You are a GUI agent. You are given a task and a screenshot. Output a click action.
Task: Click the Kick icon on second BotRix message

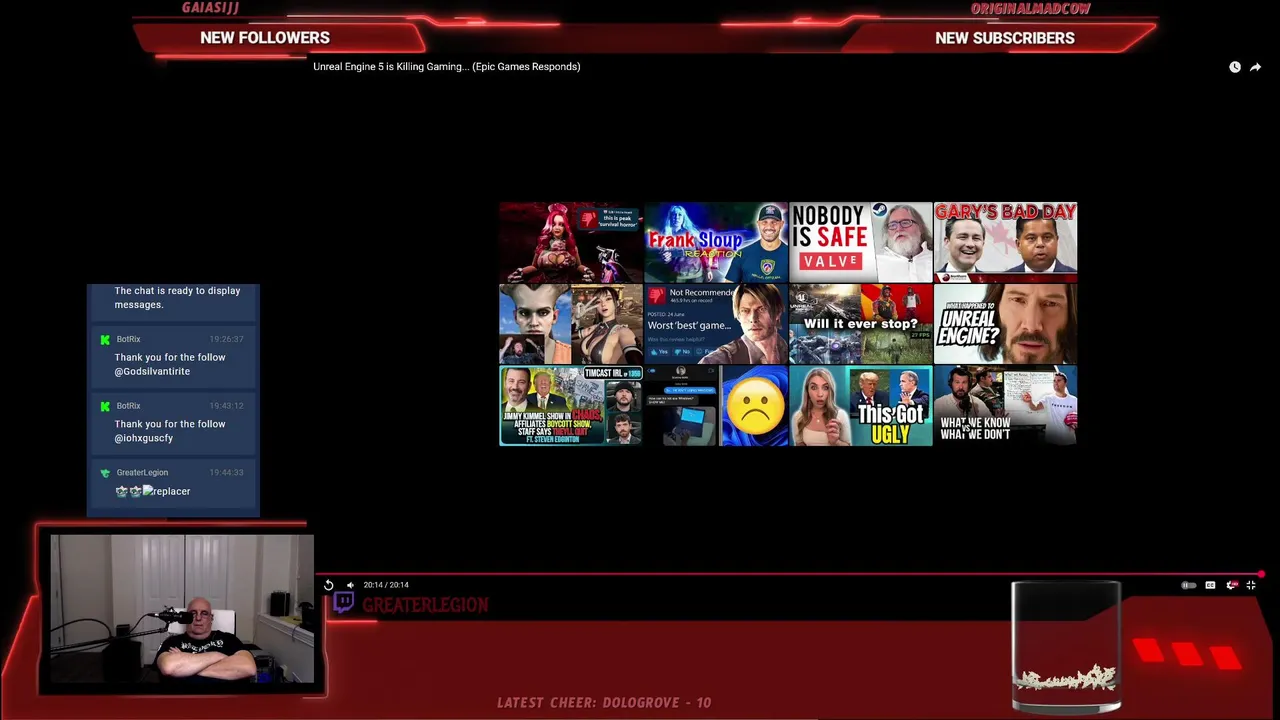tap(105, 406)
